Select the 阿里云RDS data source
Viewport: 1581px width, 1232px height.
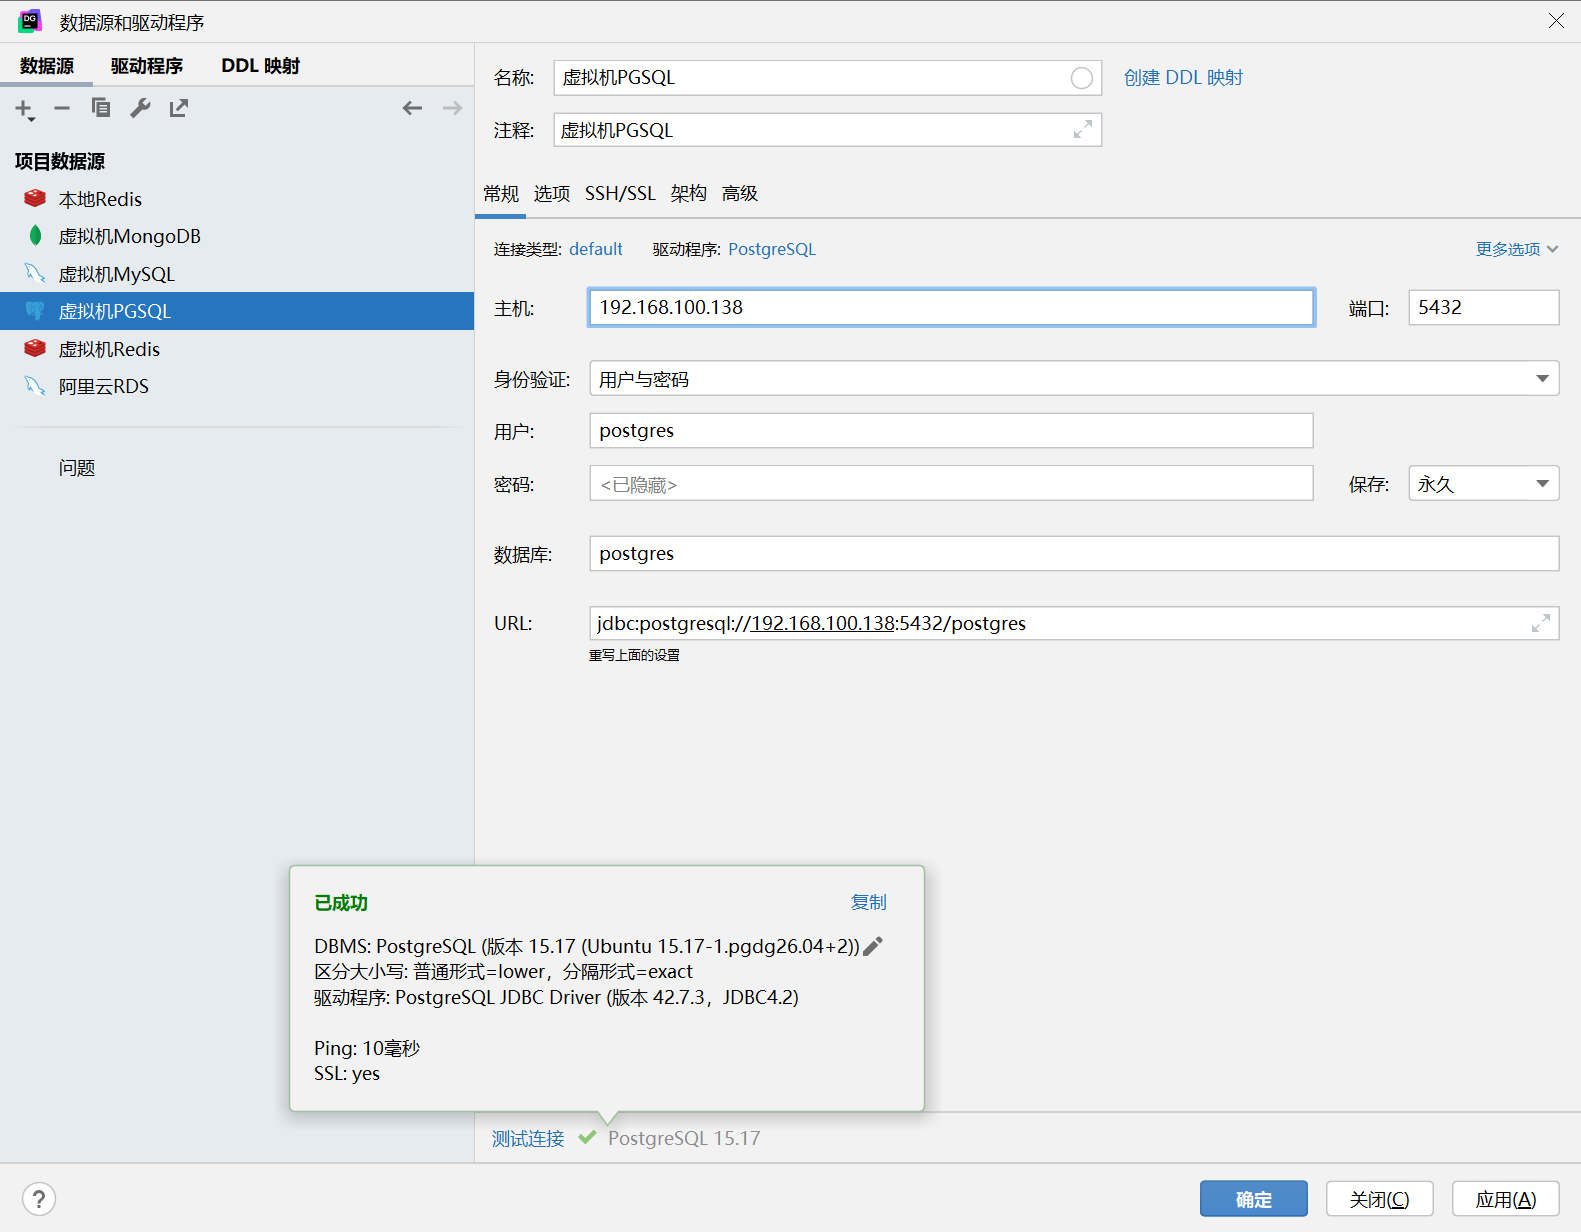click(237, 386)
